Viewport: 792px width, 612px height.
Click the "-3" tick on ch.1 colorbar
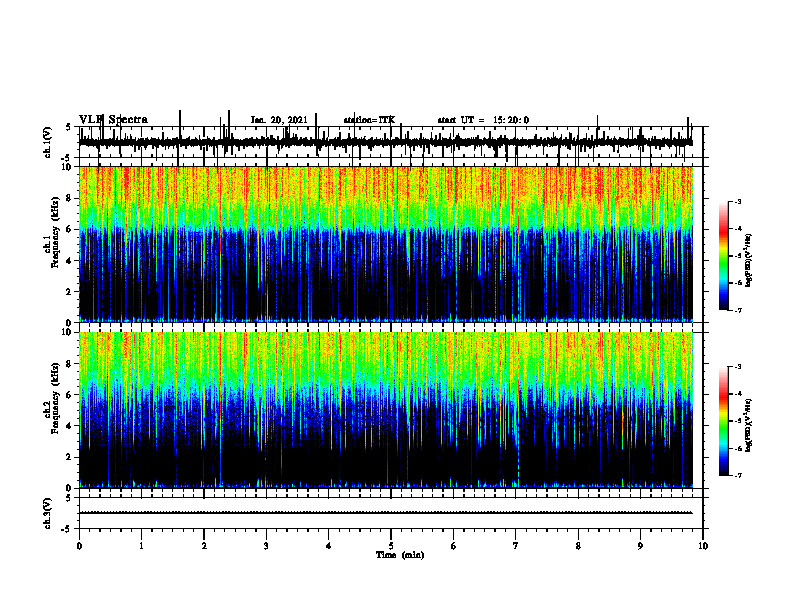pos(737,201)
